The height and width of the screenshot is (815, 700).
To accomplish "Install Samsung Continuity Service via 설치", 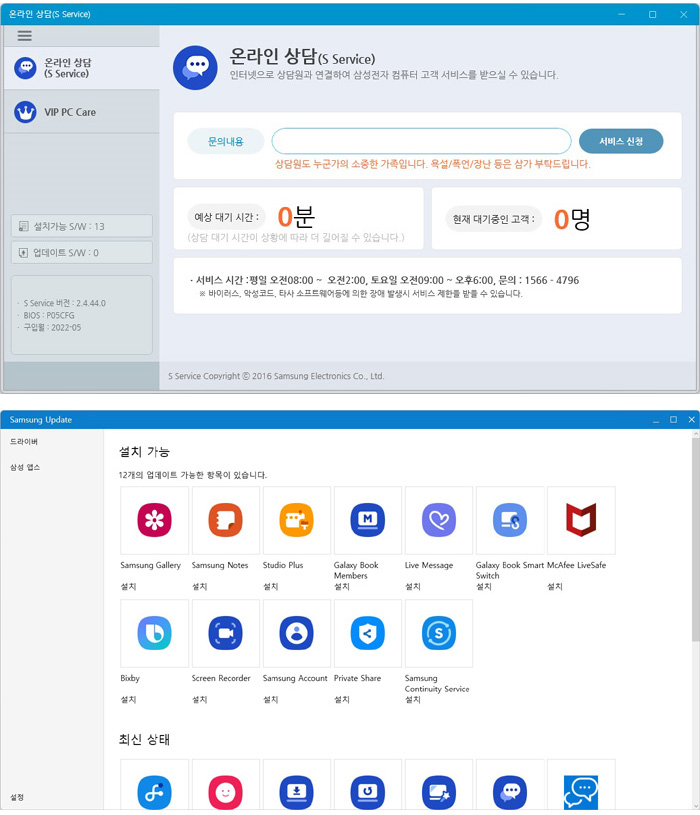I will click(413, 700).
